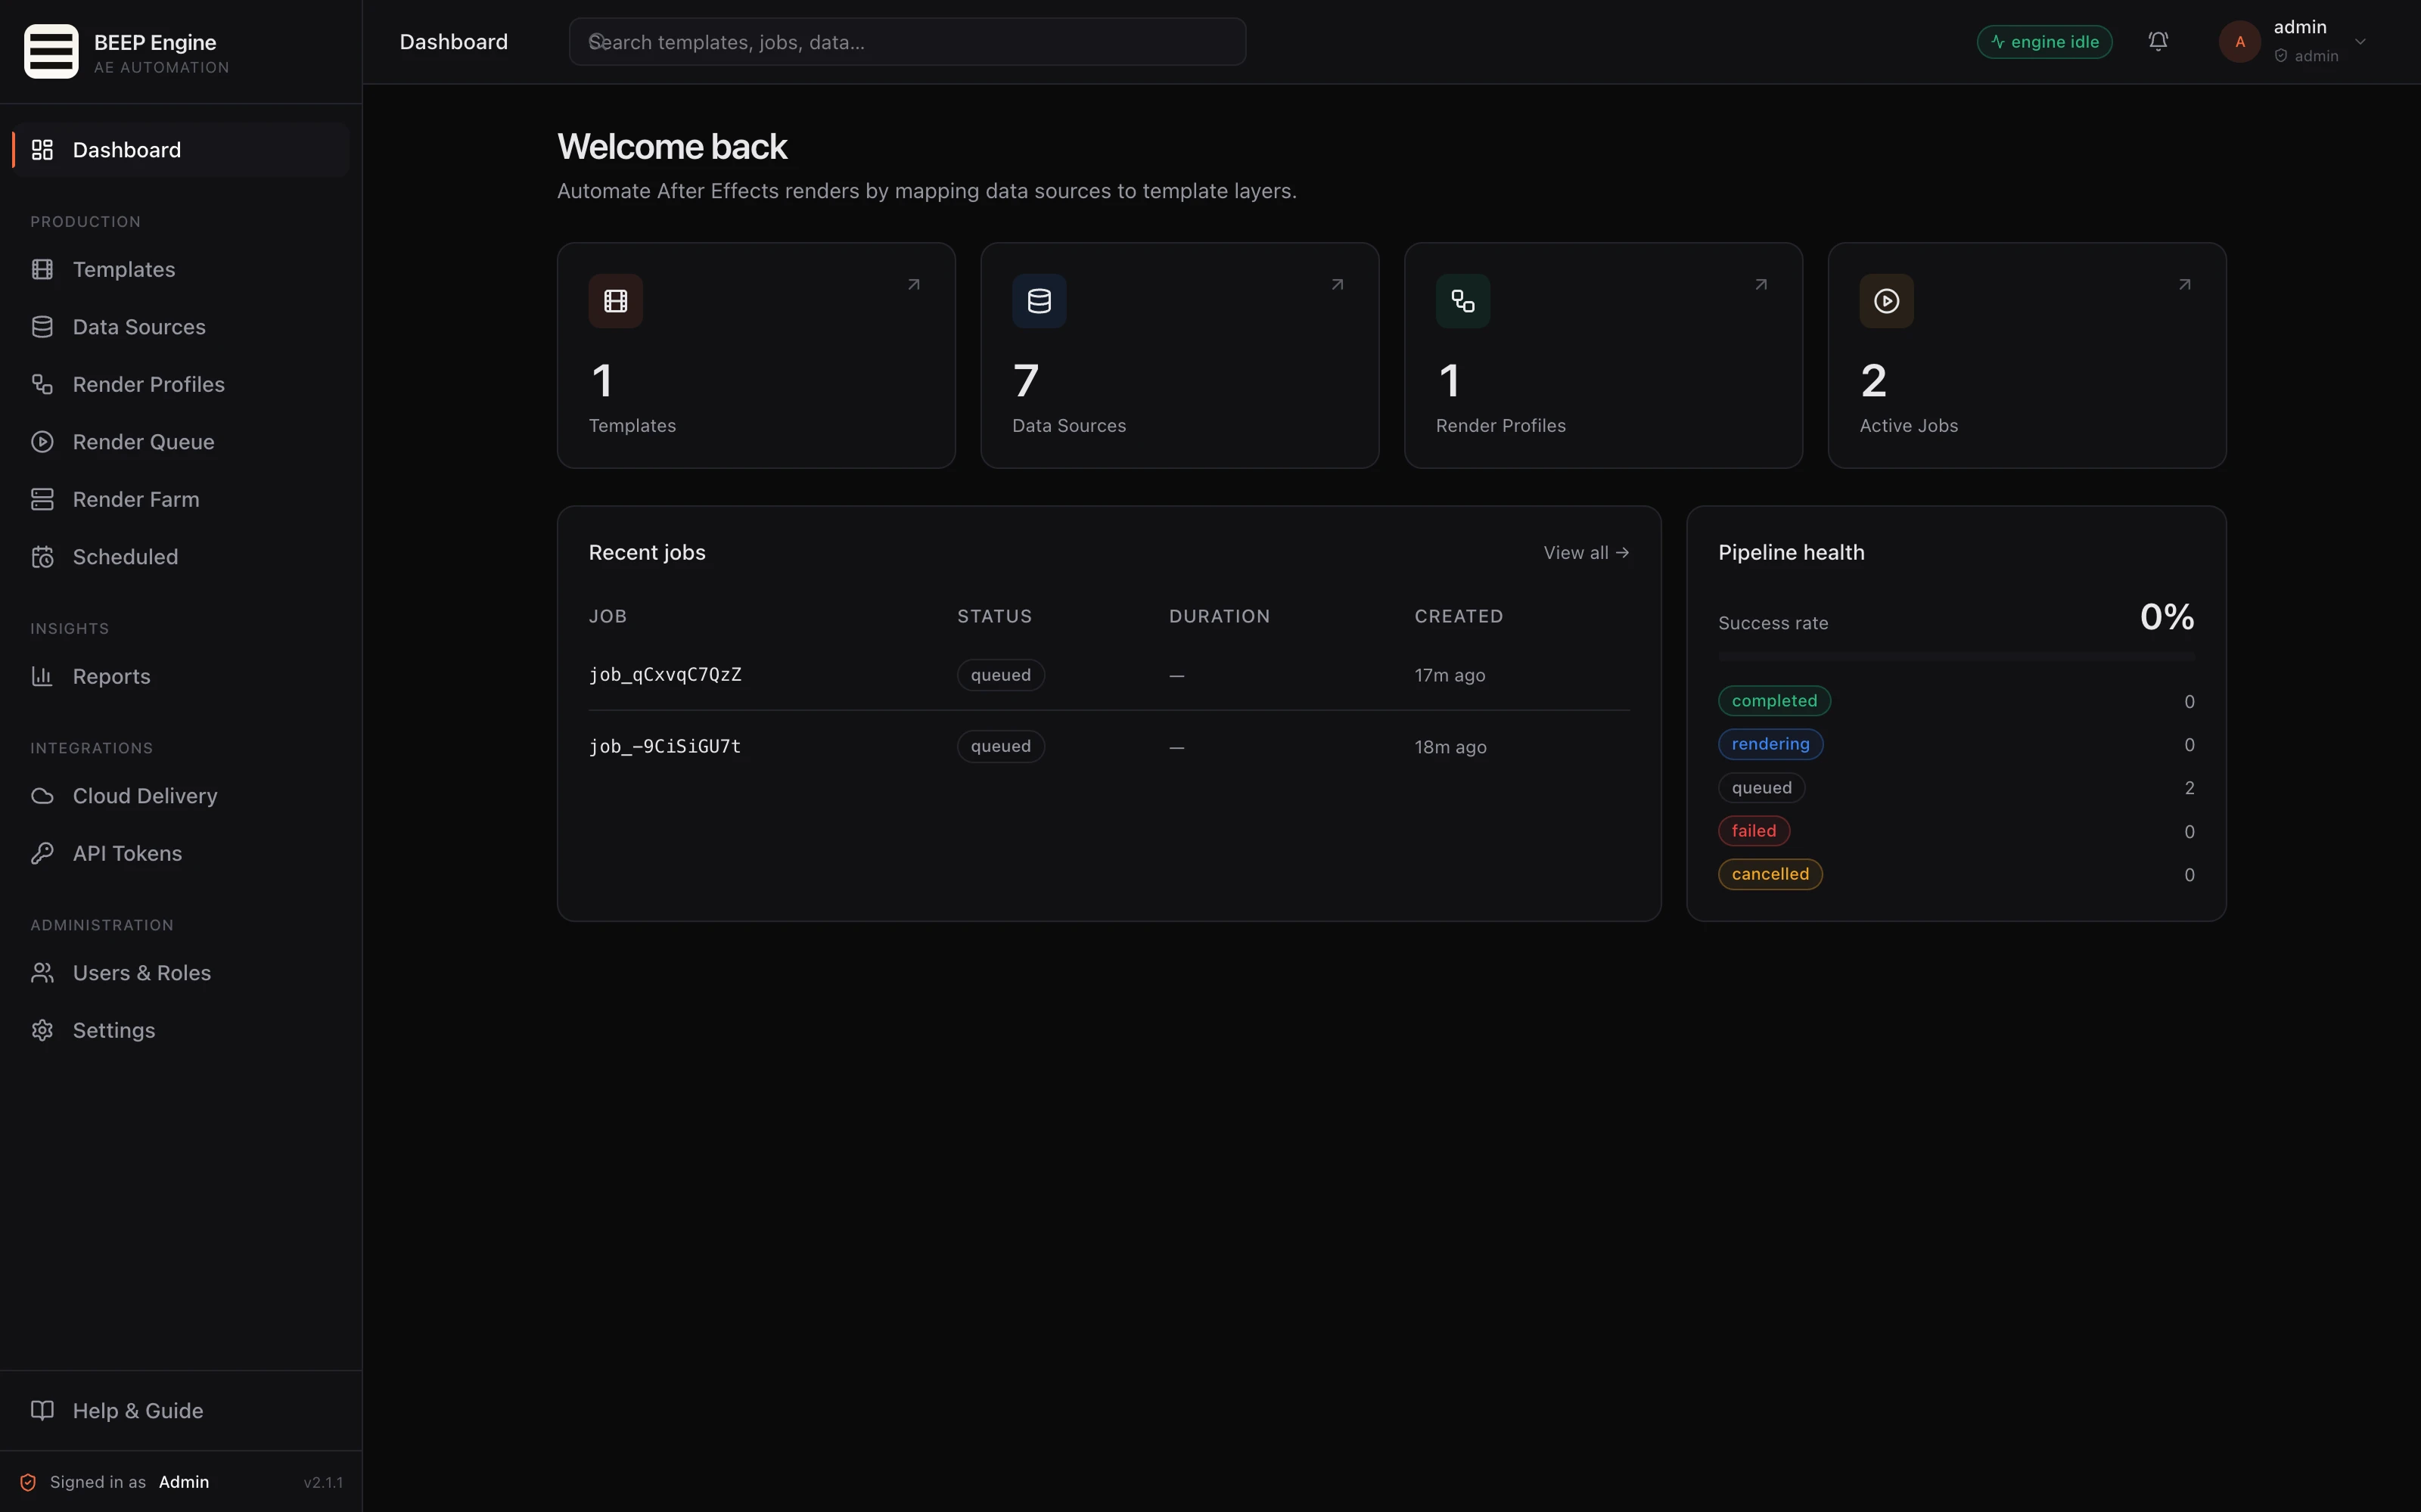Open the Scheduled section
Viewport: 2421px width, 1512px height.
pos(180,557)
